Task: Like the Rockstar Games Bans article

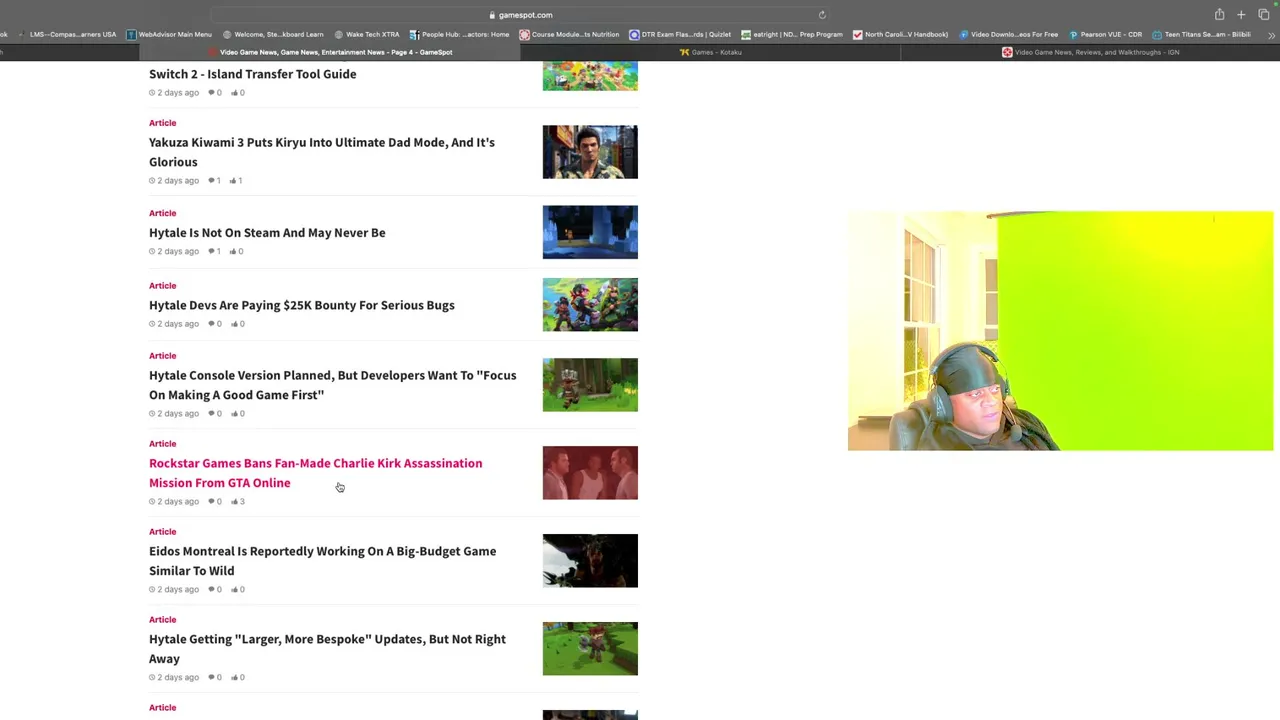Action: tap(238, 502)
